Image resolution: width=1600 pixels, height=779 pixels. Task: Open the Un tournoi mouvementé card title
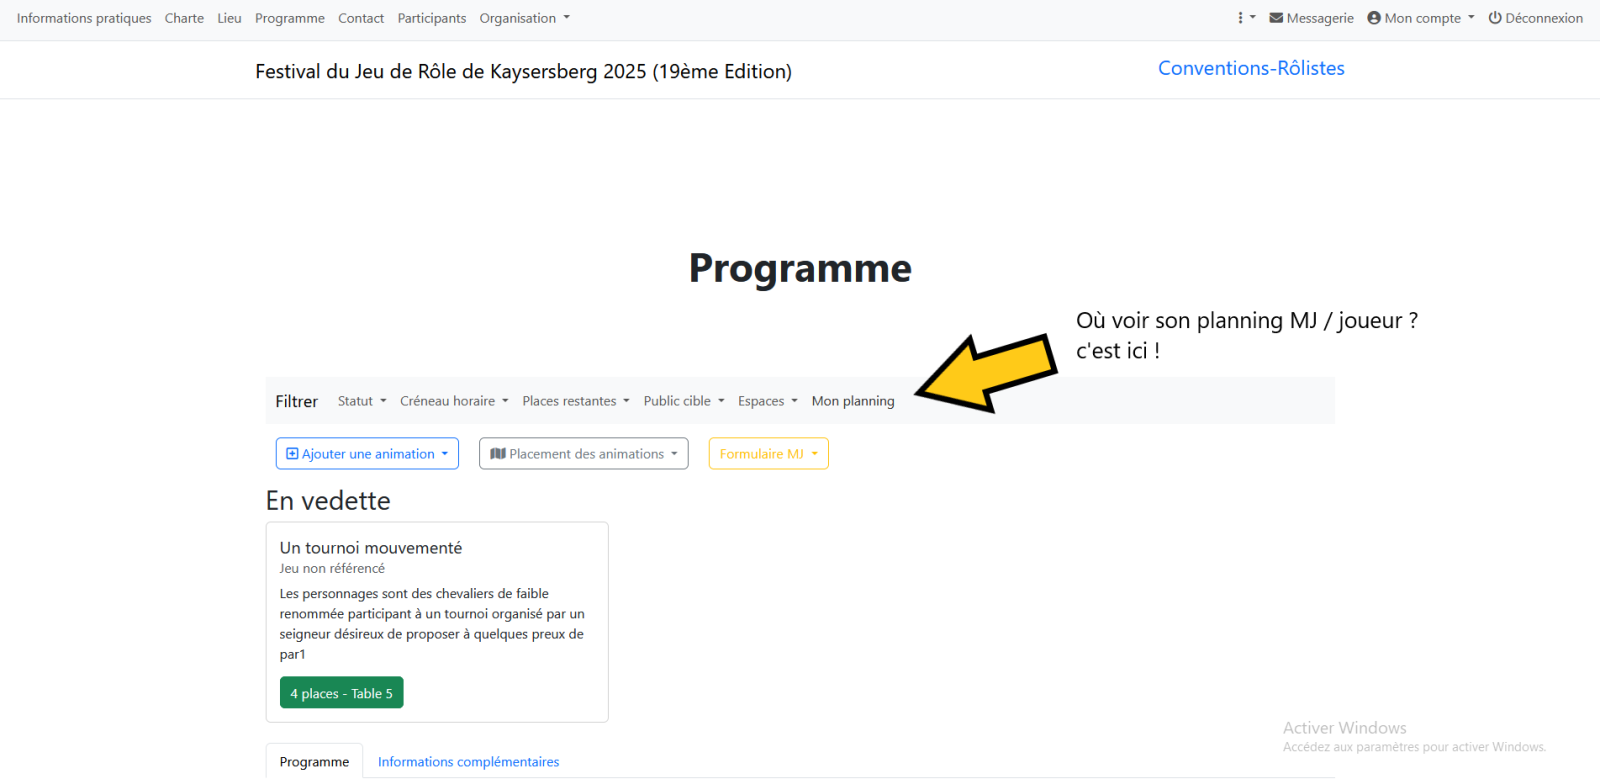coord(371,548)
